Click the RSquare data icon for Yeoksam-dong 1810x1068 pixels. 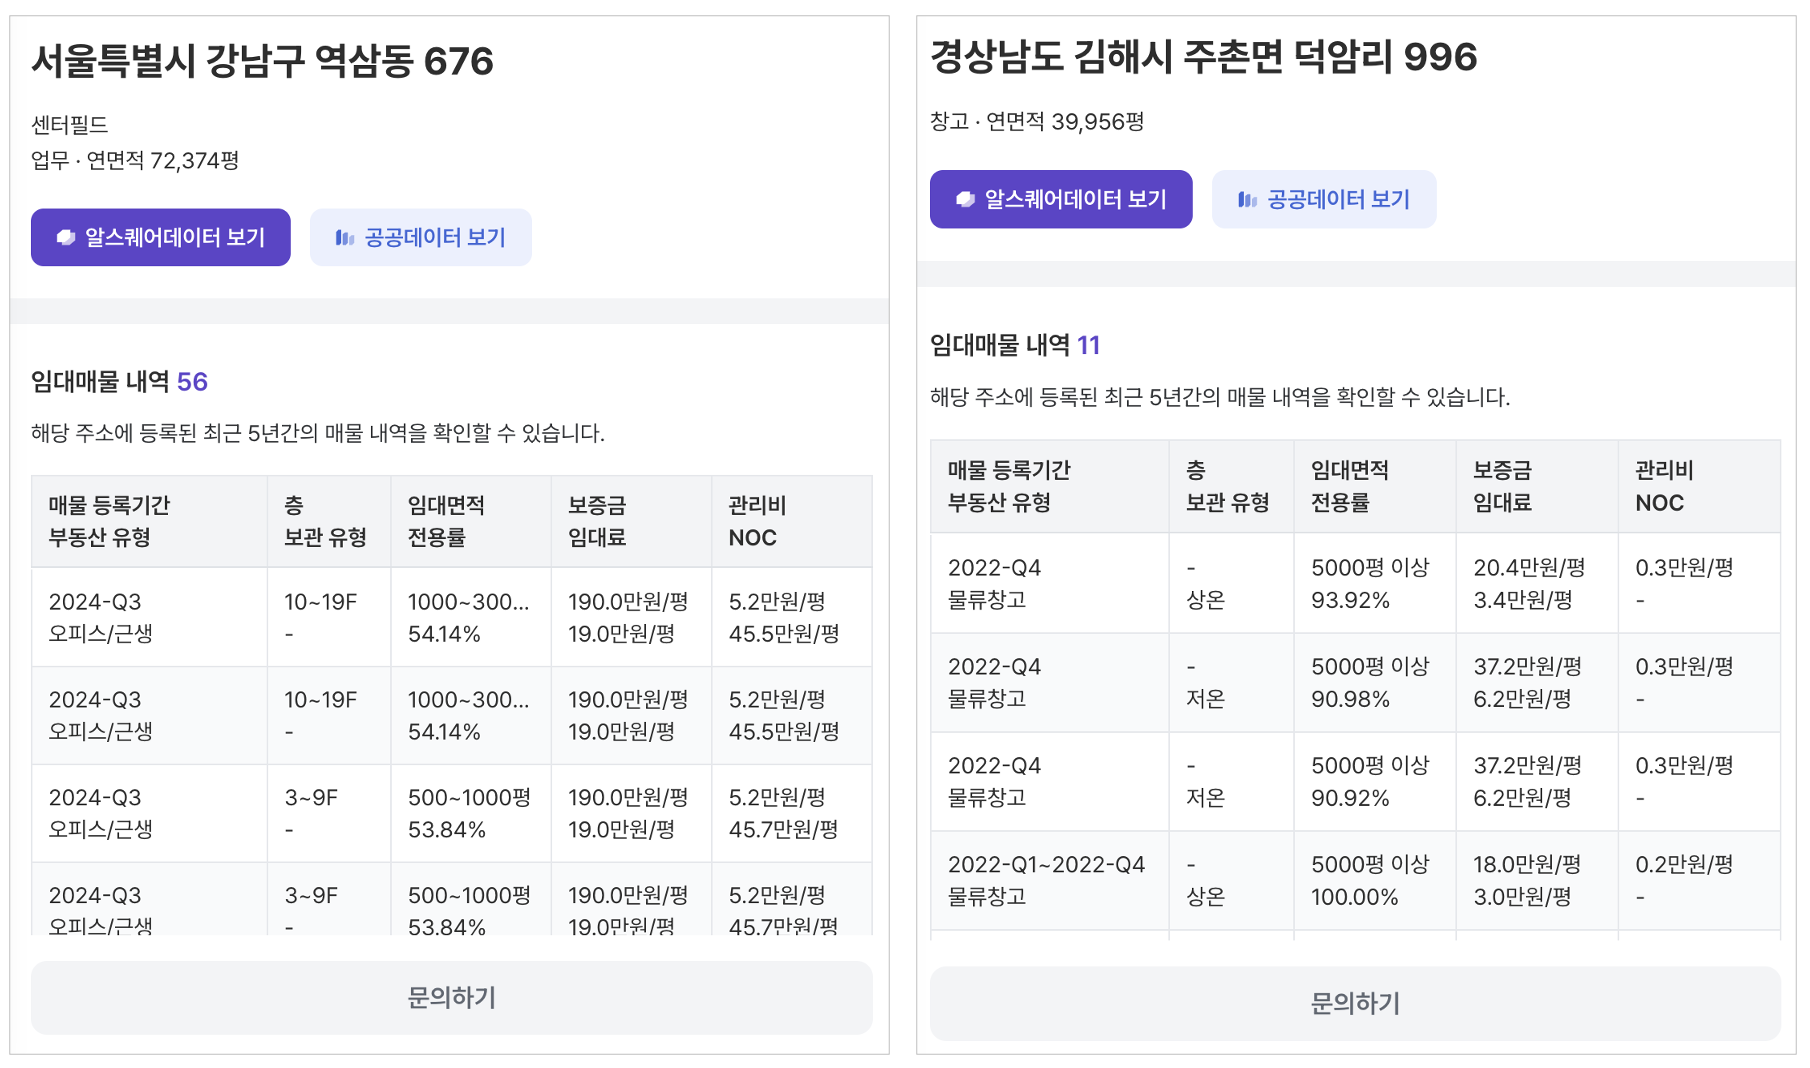66,238
